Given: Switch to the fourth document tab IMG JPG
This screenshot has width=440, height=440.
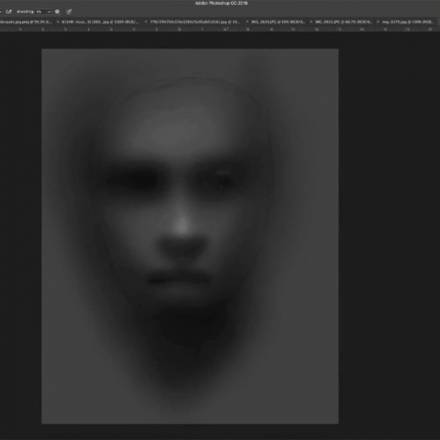Looking at the screenshot, I should pyautogui.click(x=278, y=22).
